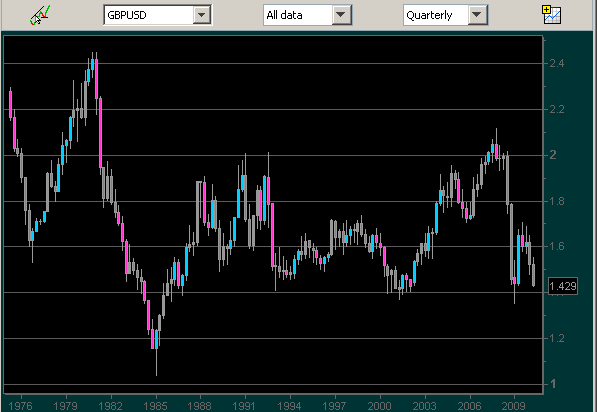Click the 1991 label on time axis
The image size is (597, 412).
click(x=245, y=406)
